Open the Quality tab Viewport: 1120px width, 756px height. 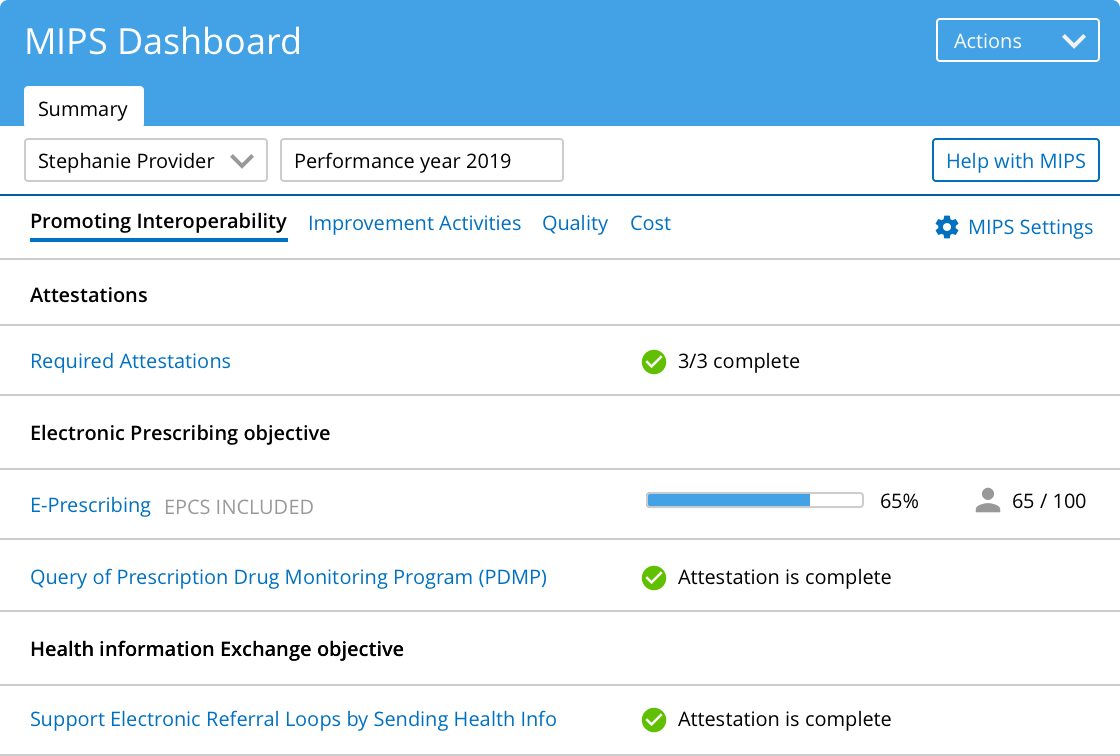[x=574, y=223]
